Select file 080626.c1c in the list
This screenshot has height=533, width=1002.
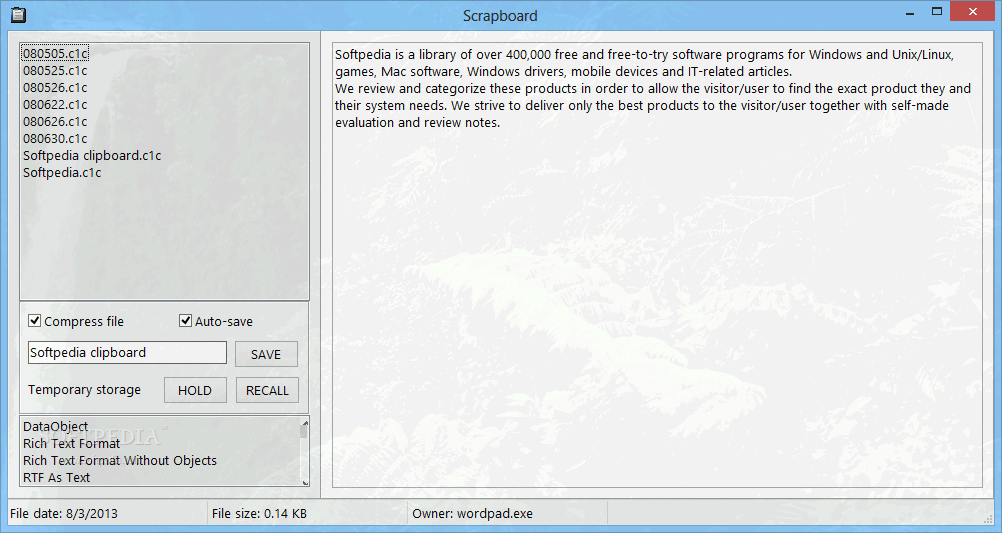[x=55, y=121]
